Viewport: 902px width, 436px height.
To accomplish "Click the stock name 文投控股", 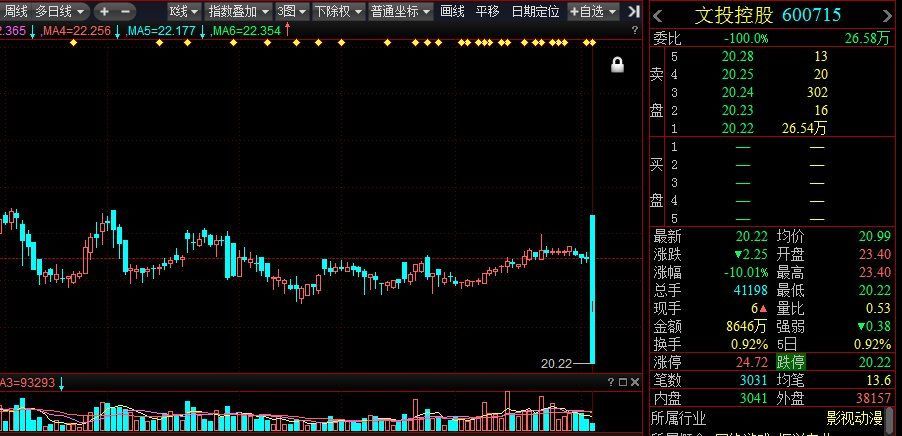I will (x=733, y=16).
